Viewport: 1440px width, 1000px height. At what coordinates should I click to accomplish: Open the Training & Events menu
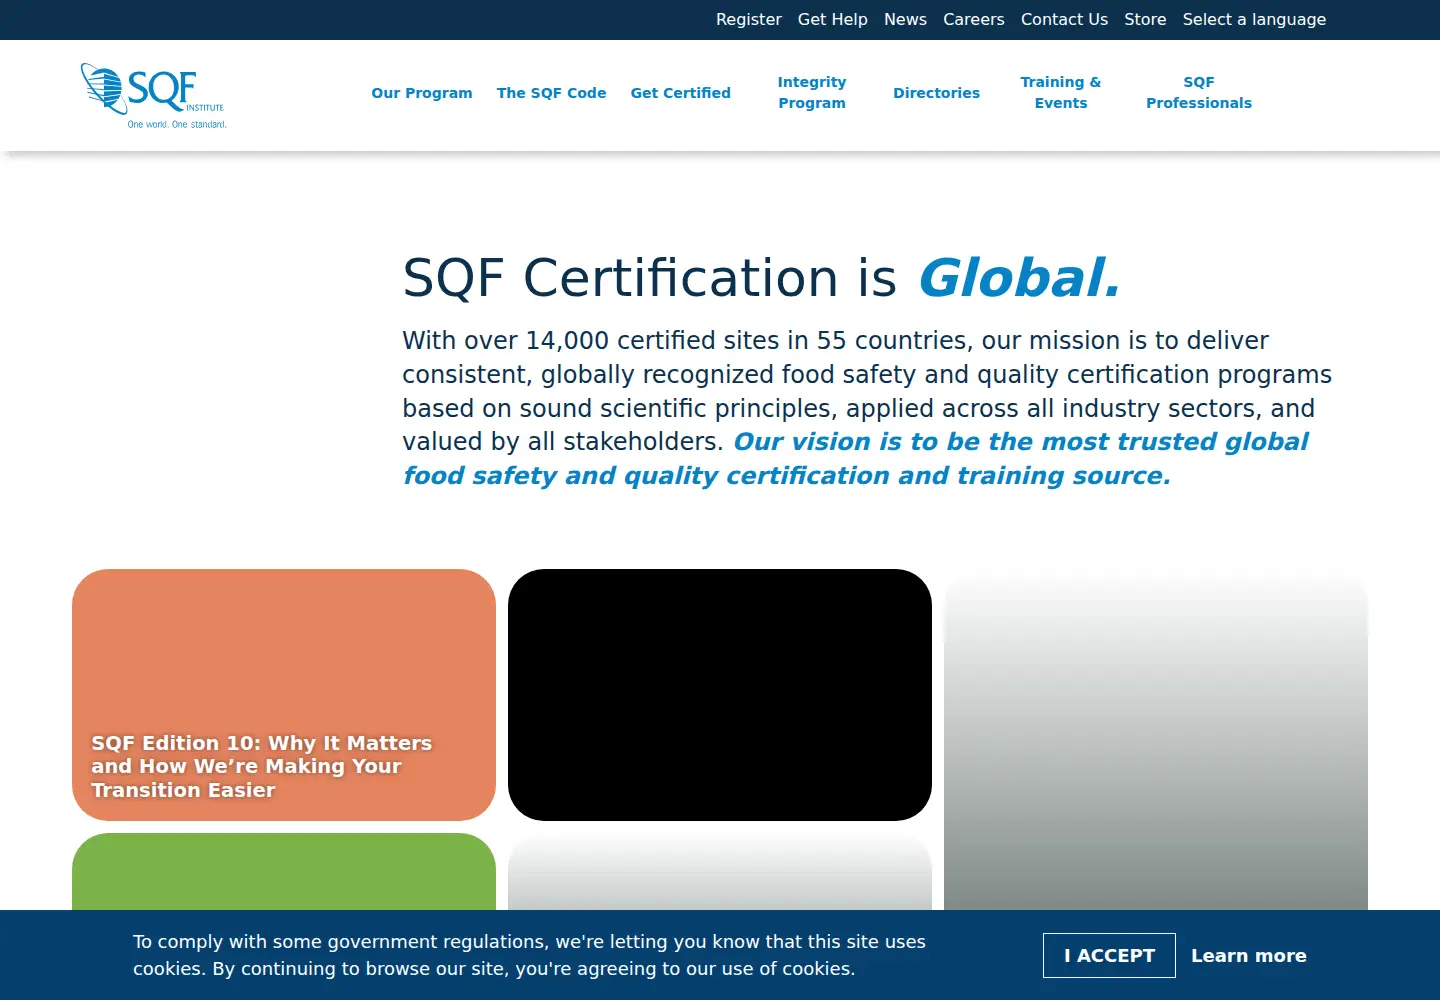point(1060,92)
